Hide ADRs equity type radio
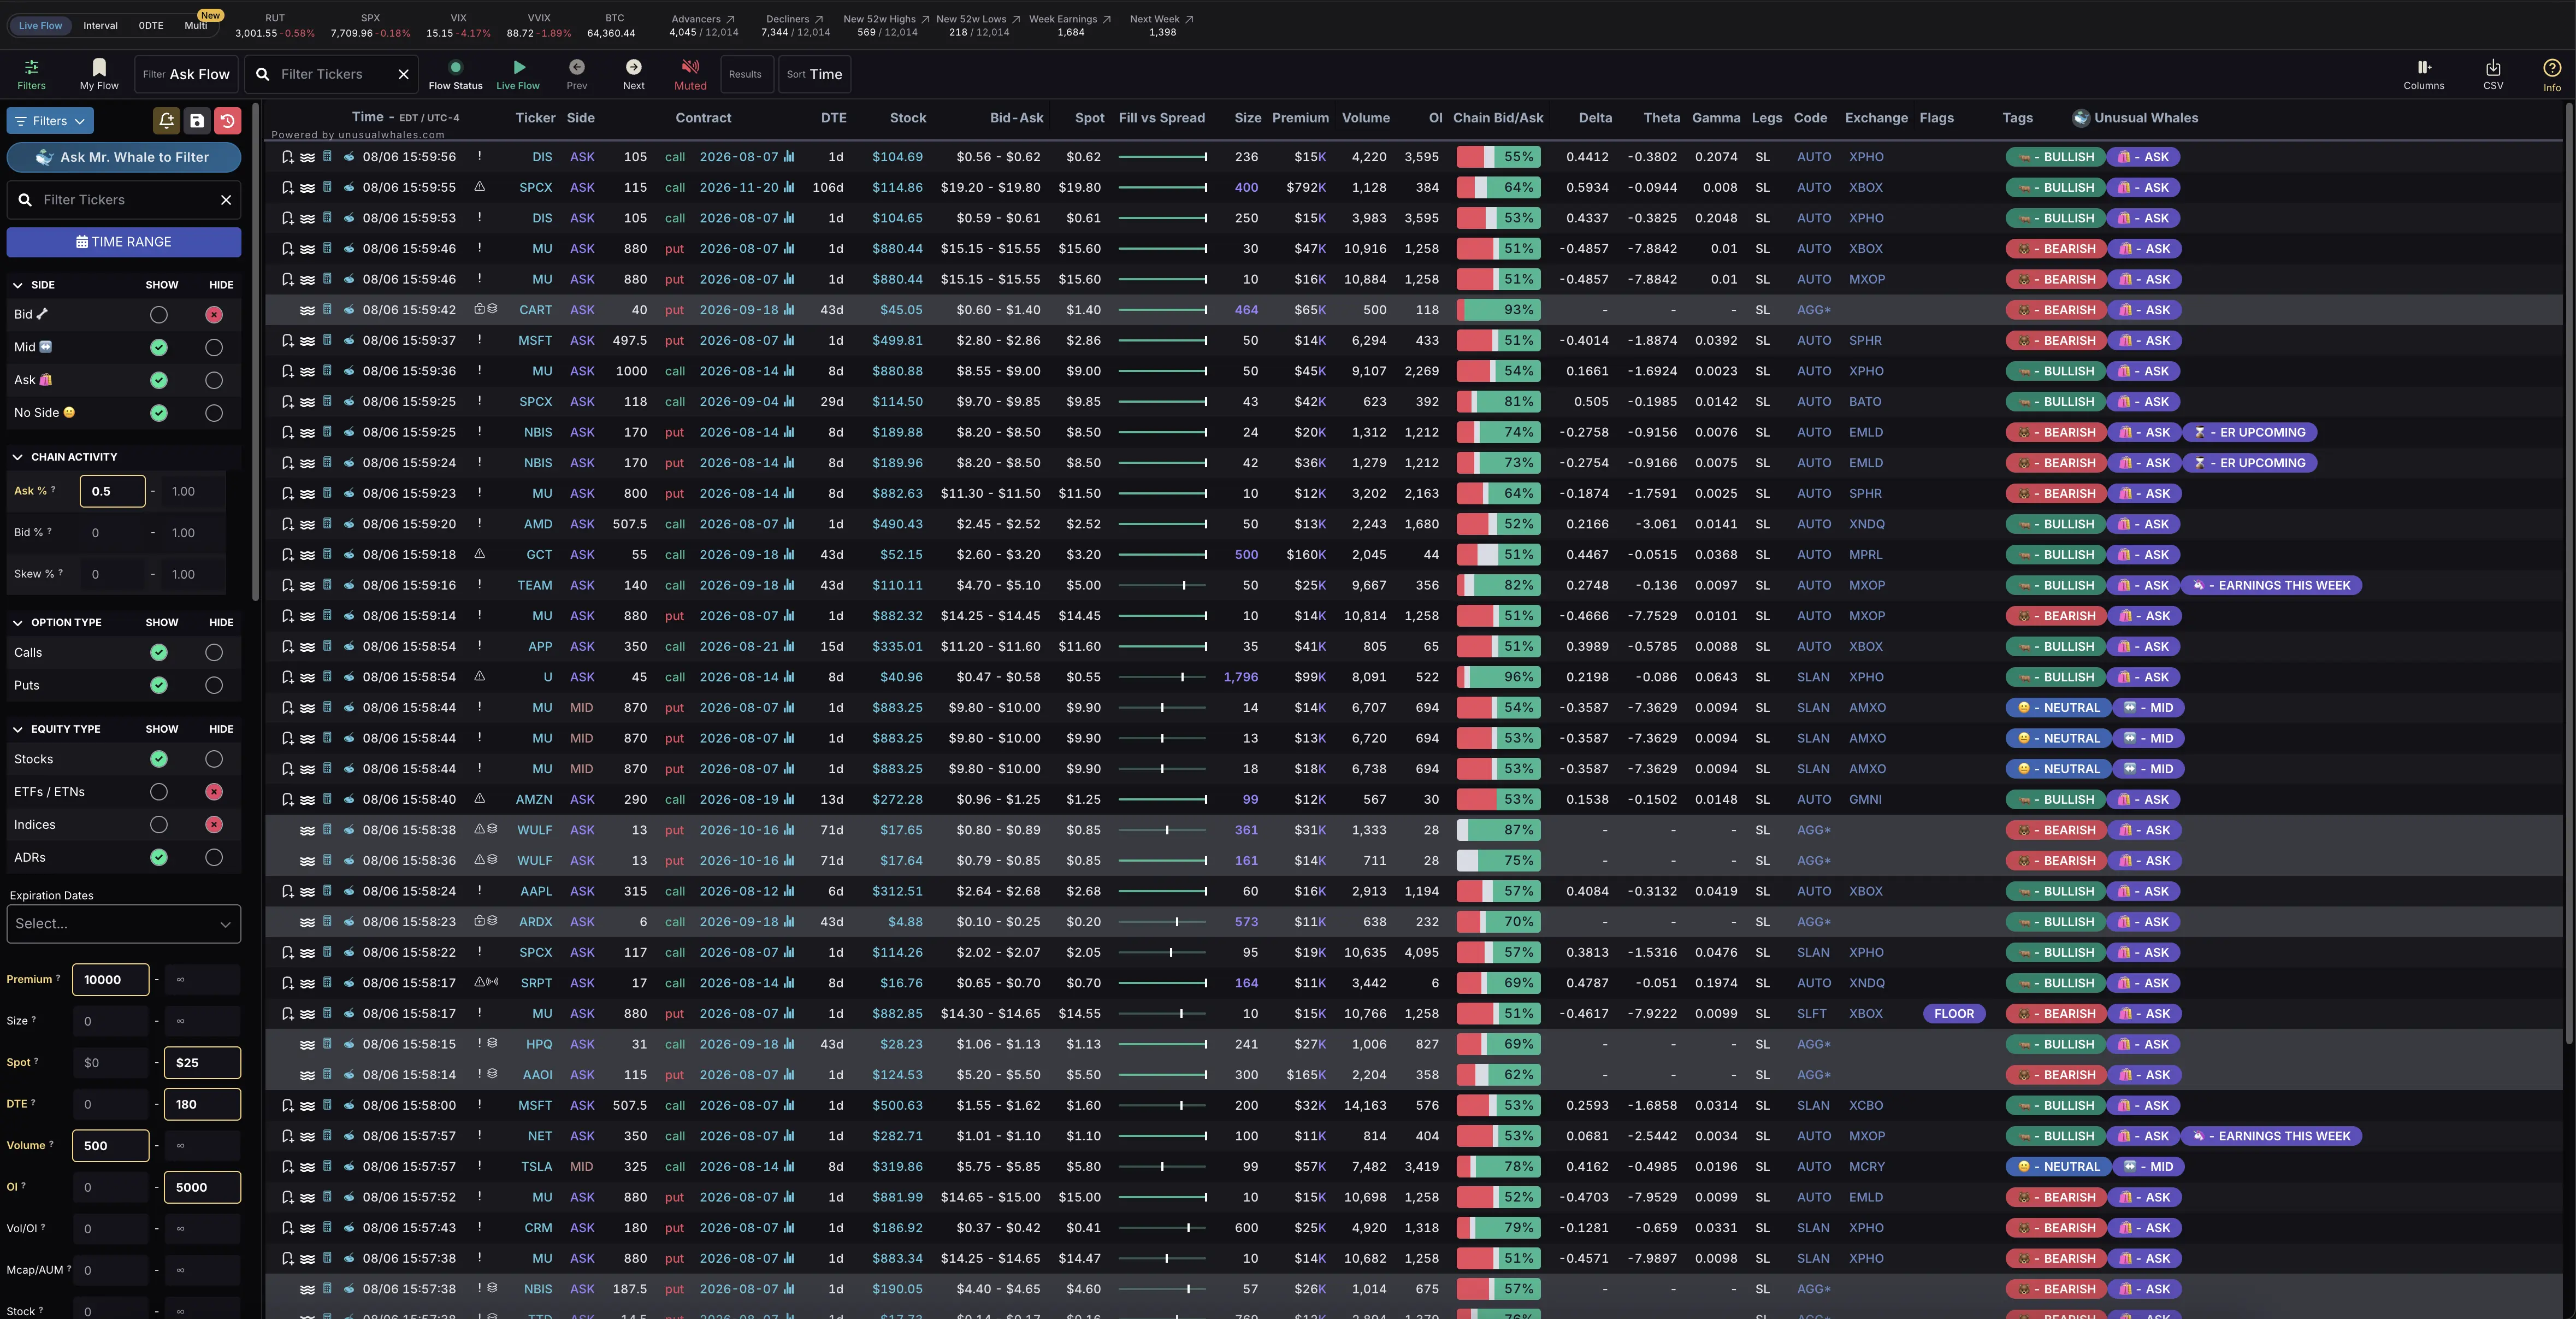The width and height of the screenshot is (2576, 1319). (x=213, y=857)
